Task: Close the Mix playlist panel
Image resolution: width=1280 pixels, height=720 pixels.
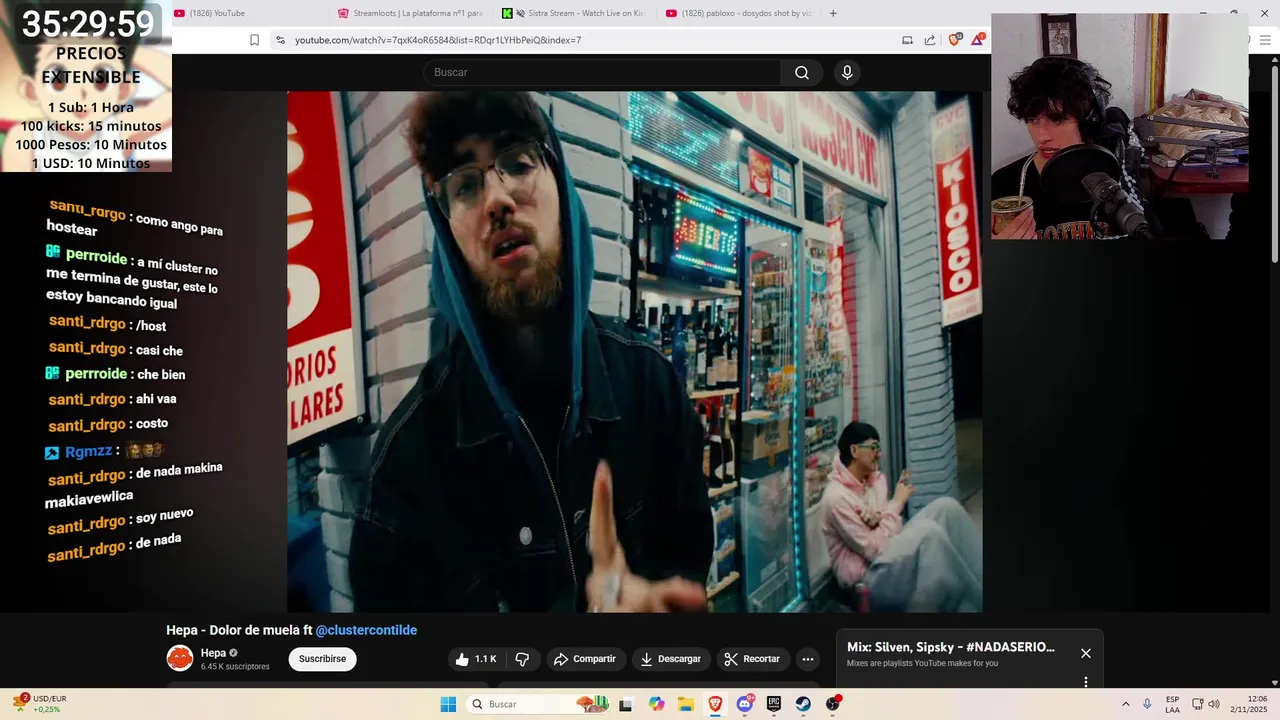Action: tap(1086, 653)
